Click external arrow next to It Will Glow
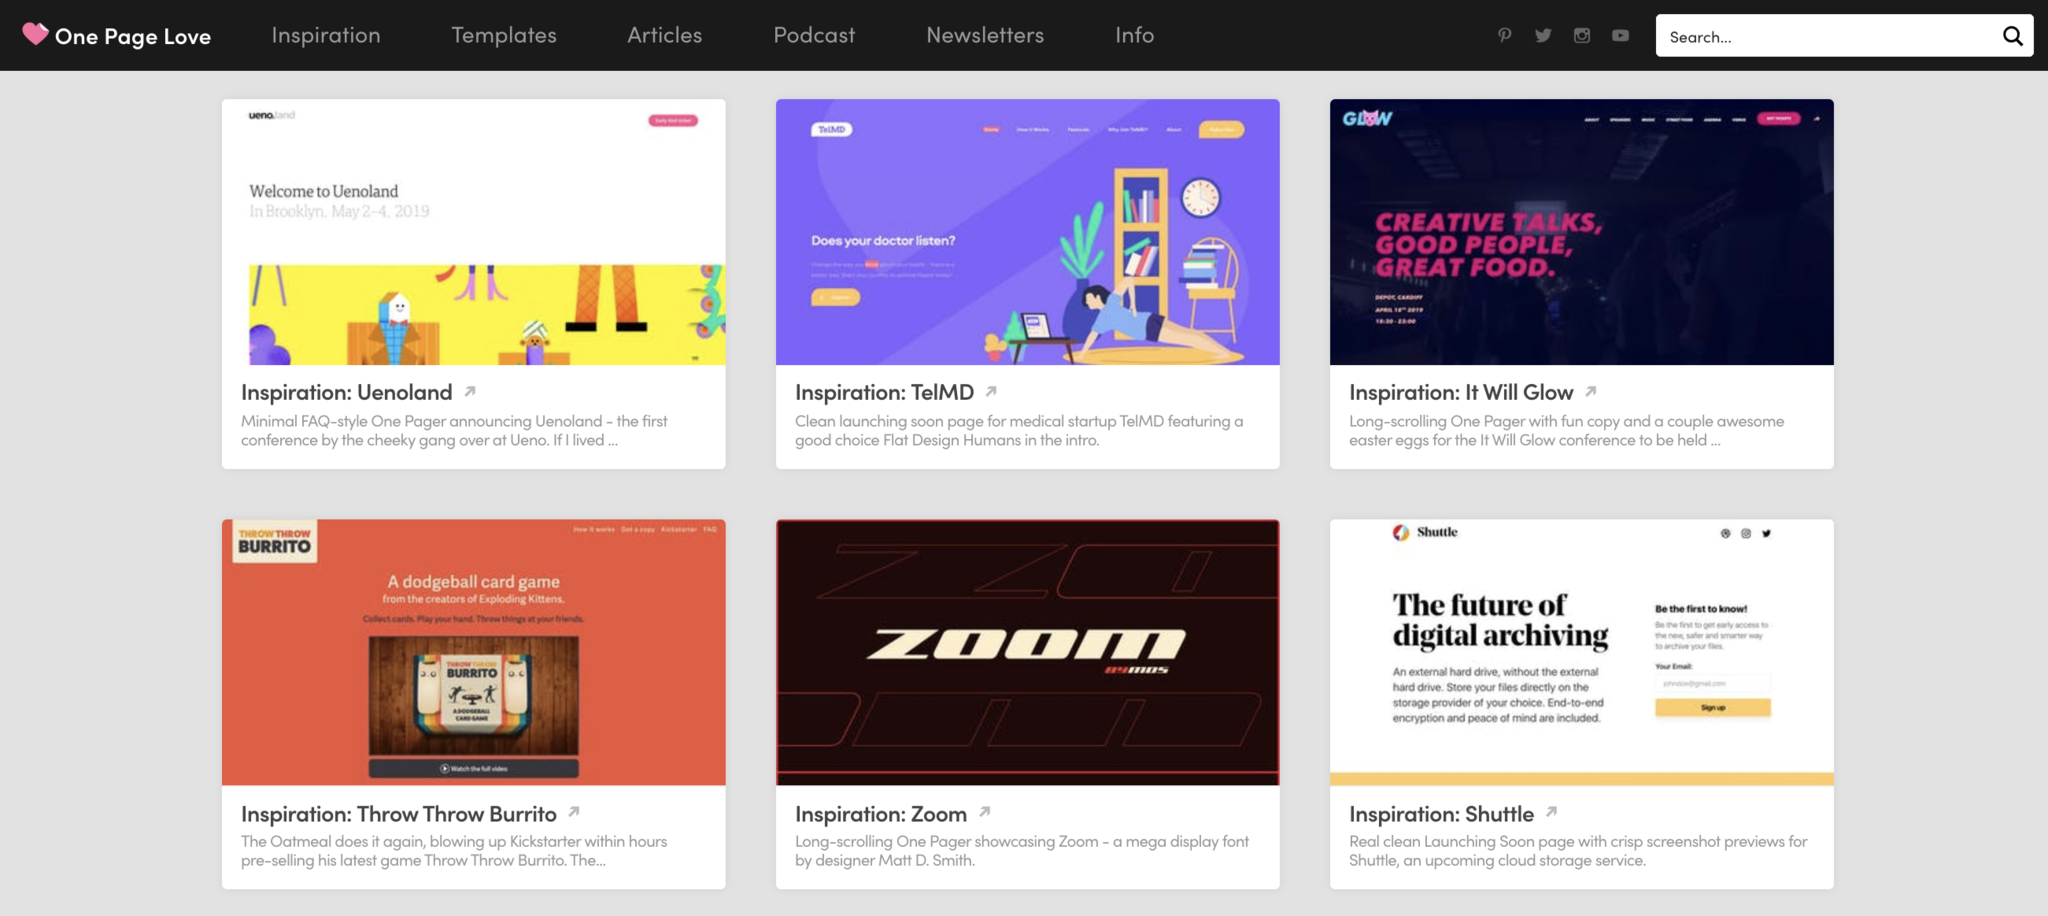The image size is (2048, 916). [1590, 391]
